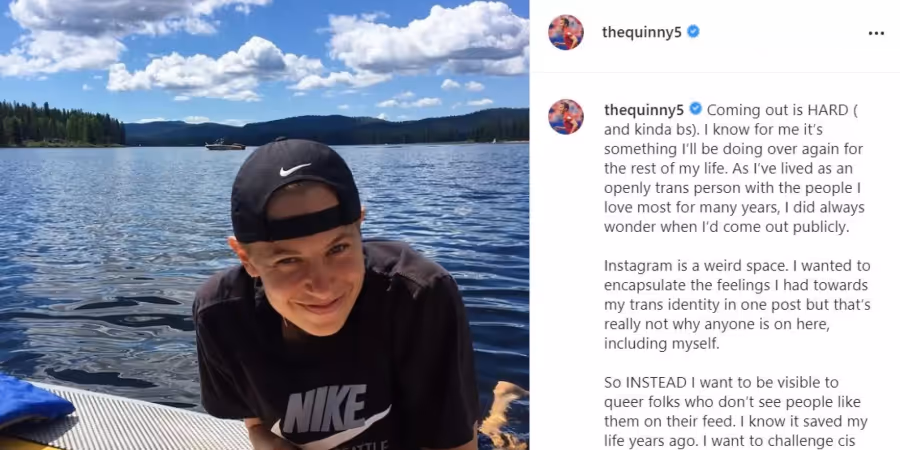Click the NIKE logo on the shirt
Viewport: 900px width, 450px height.
(x=325, y=409)
